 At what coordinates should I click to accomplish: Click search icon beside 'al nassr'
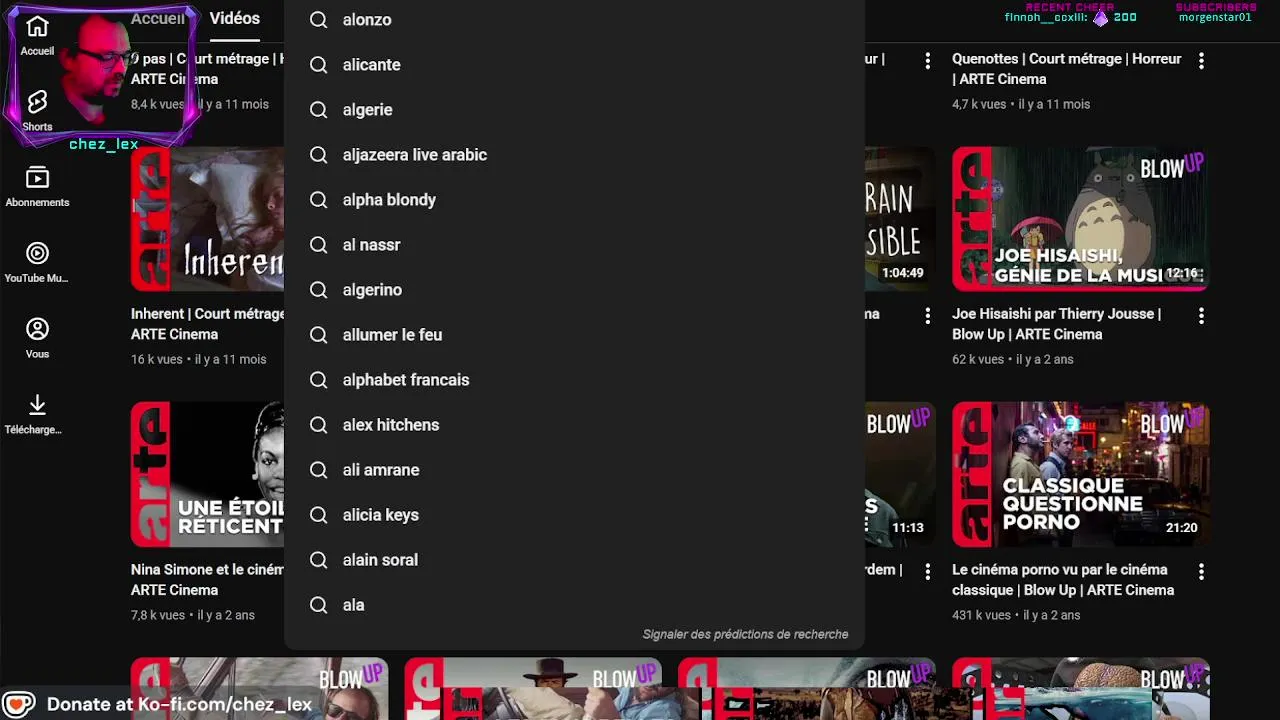coord(319,245)
